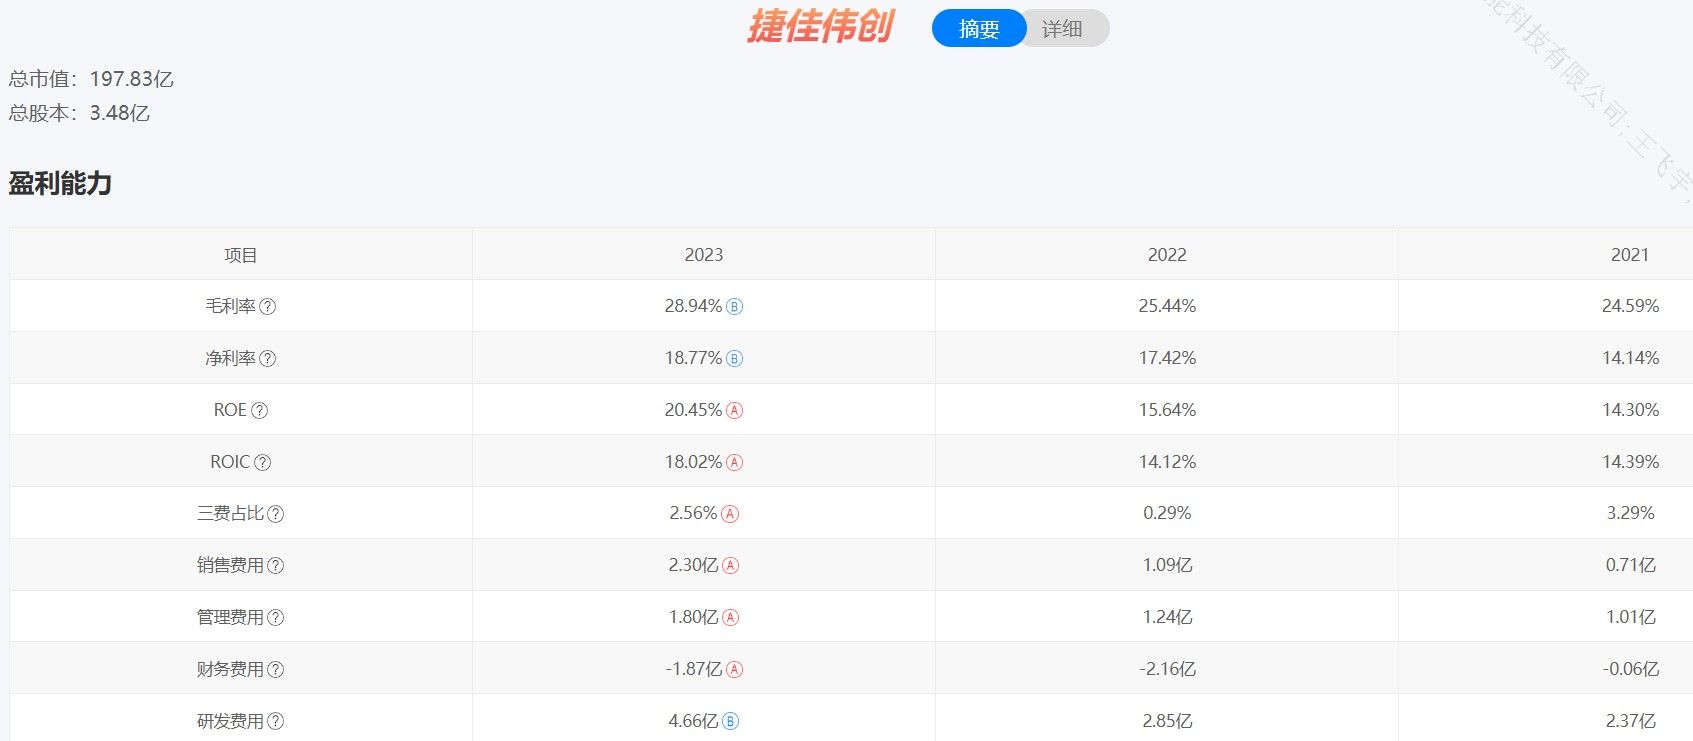
Task: Click the 财务费用 row label
Action: pyautogui.click(x=231, y=669)
